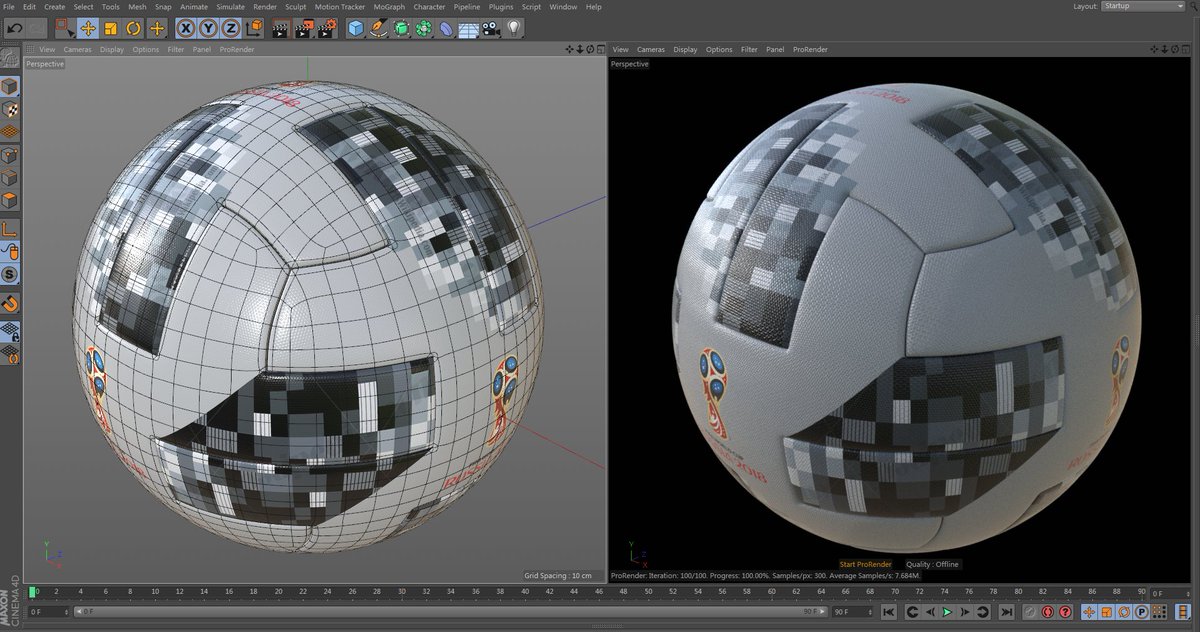Open left viewport Cameras menu
1200x632 pixels.
(x=78, y=49)
